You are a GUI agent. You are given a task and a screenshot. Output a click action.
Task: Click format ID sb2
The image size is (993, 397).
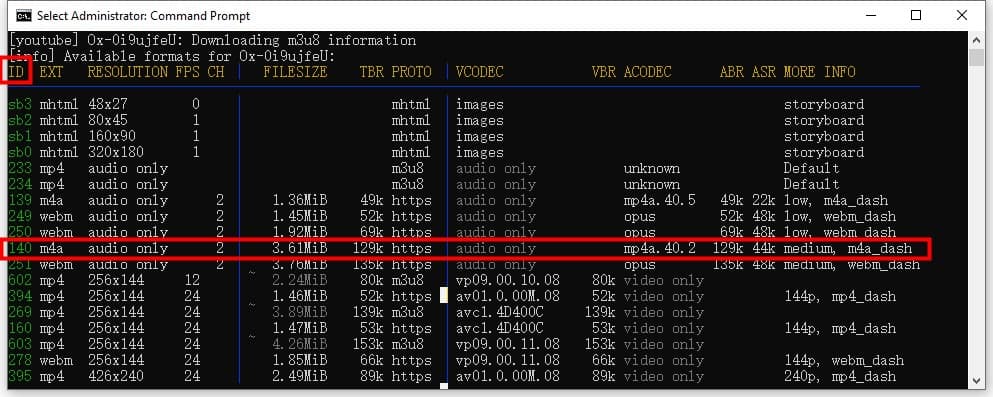(20, 120)
